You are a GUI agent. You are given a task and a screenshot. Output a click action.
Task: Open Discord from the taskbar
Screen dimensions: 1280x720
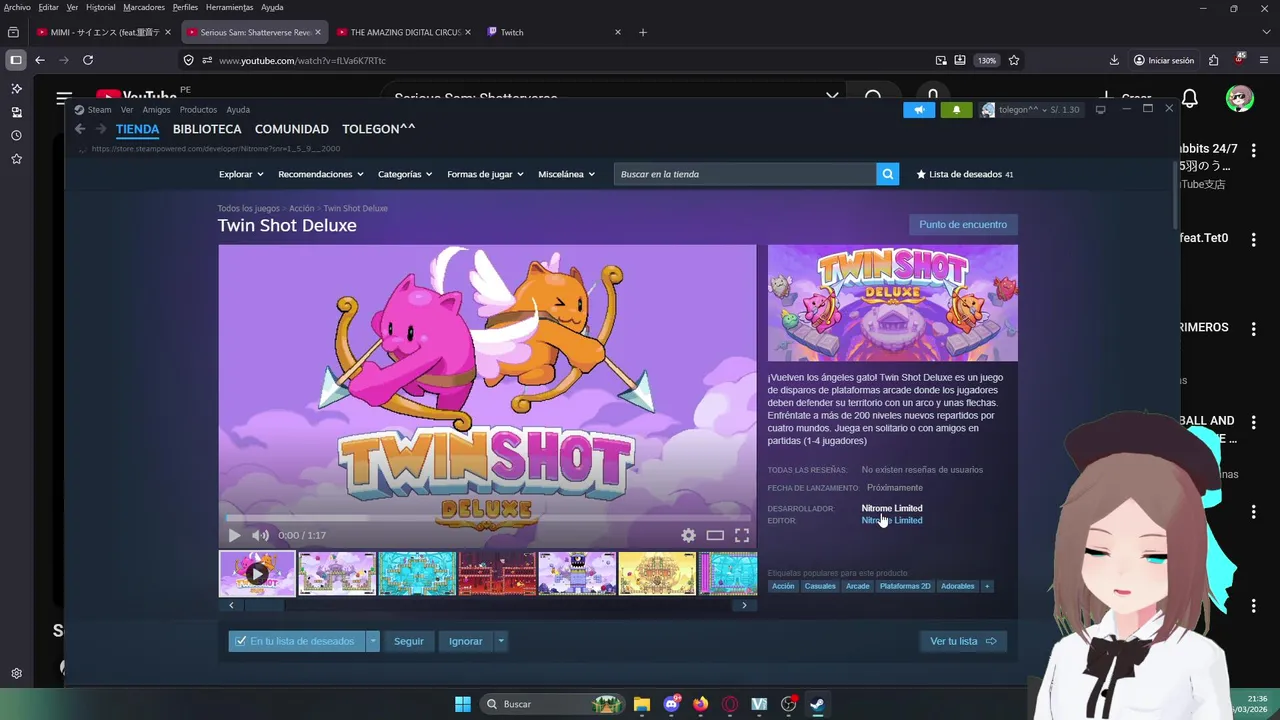click(671, 704)
